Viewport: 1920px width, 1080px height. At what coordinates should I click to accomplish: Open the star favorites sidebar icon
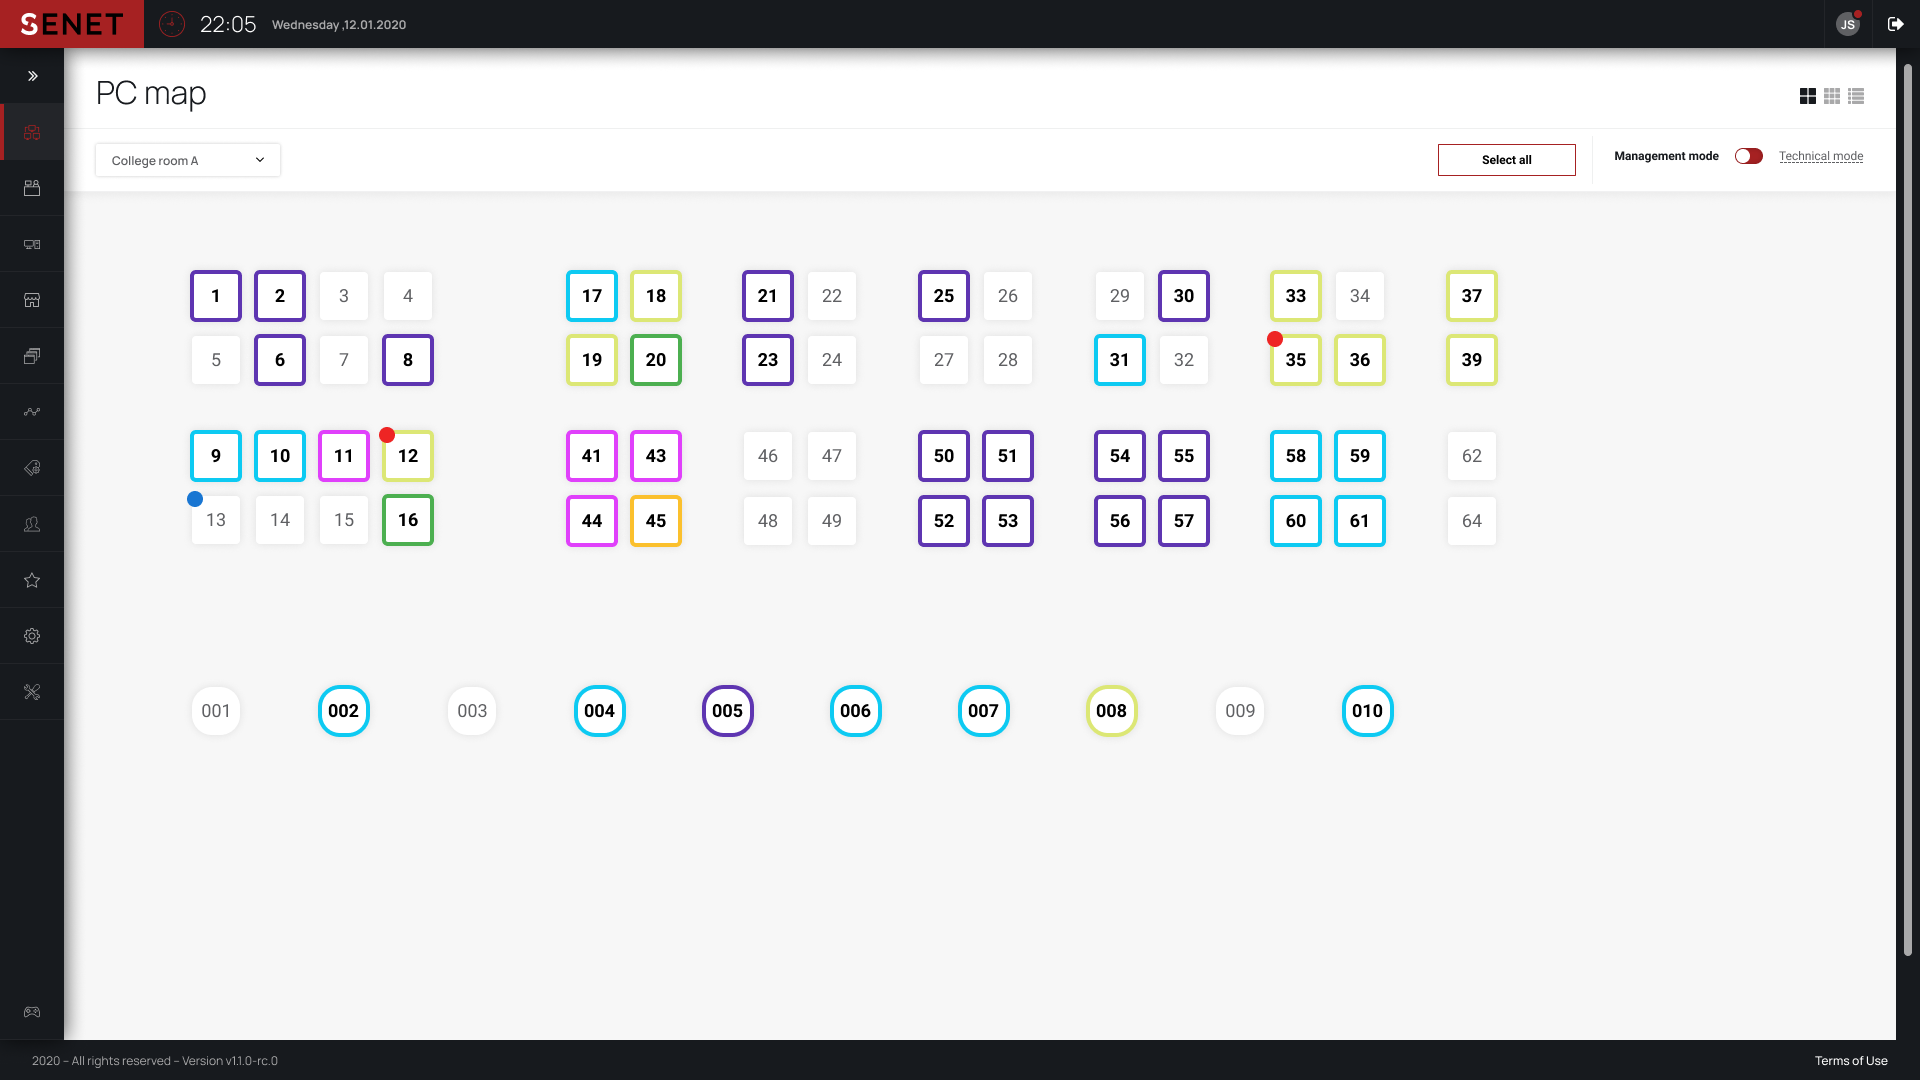(32, 580)
